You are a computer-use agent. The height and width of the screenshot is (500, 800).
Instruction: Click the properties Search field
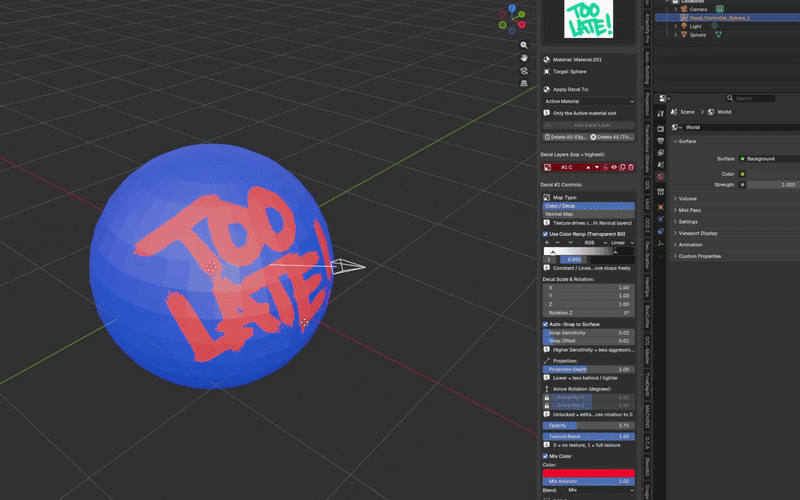(750, 98)
